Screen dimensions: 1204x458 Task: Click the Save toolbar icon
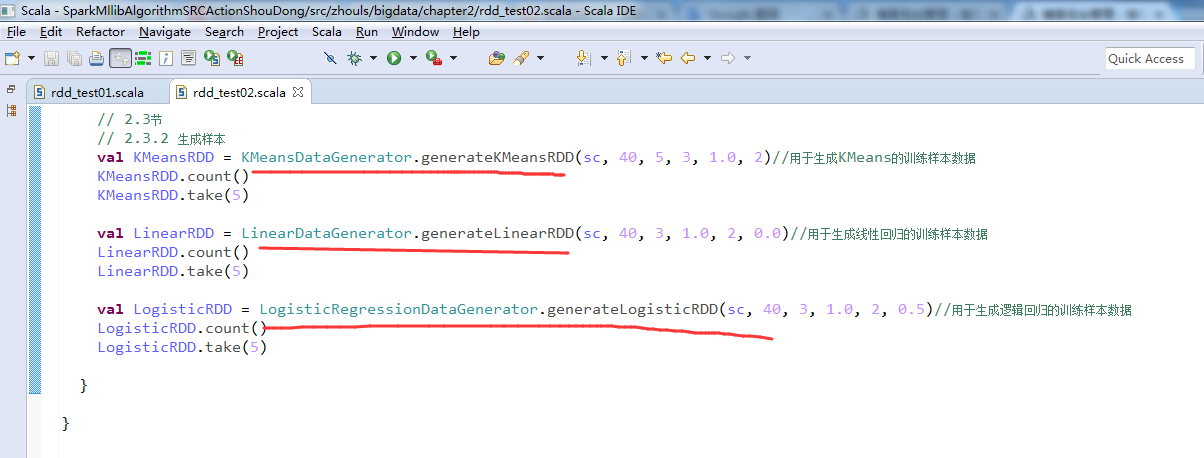pos(51,59)
